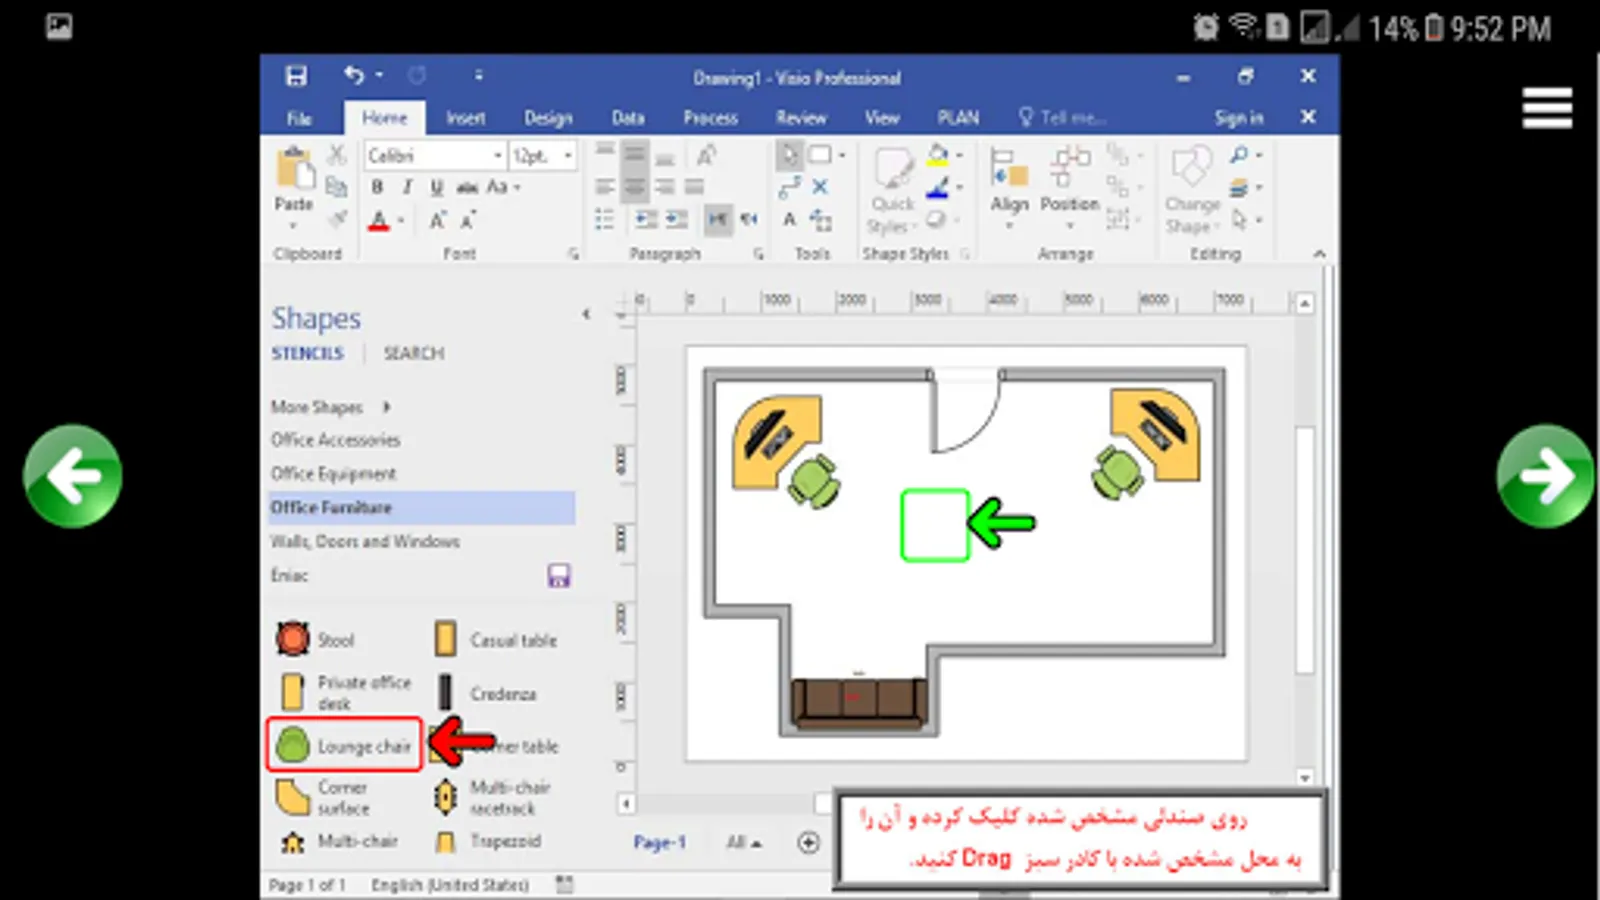Open Customize Quick Access Toolbar dropdown

[479, 75]
